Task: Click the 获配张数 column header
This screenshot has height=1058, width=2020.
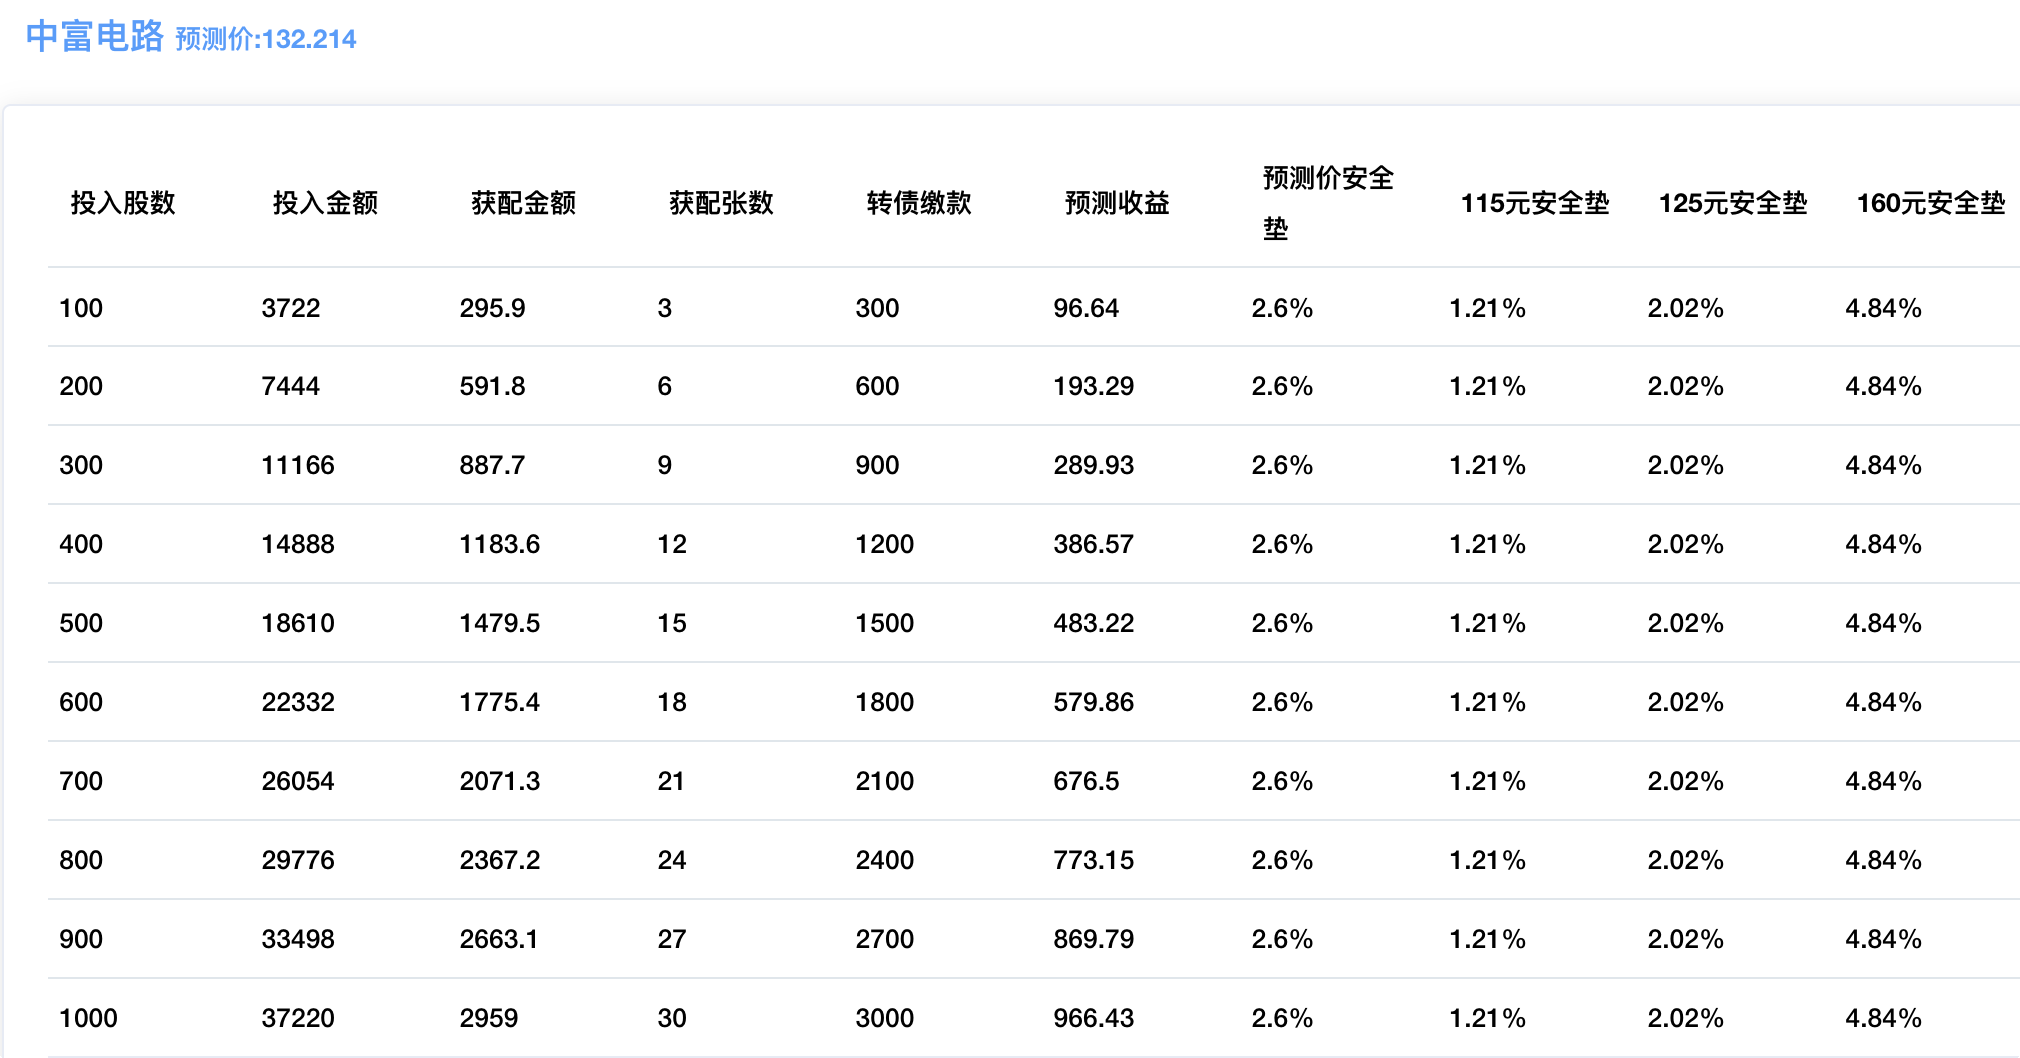Action: tap(721, 203)
